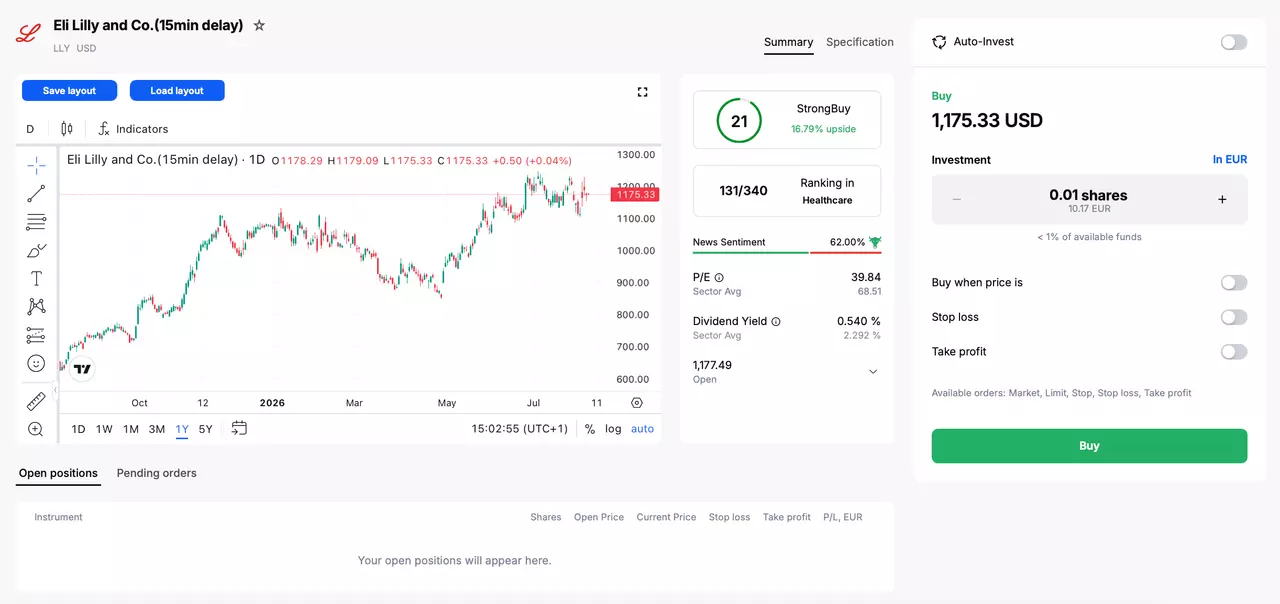The height and width of the screenshot is (604, 1280).
Task: Select the crosshair cursor tool
Action: 36,165
